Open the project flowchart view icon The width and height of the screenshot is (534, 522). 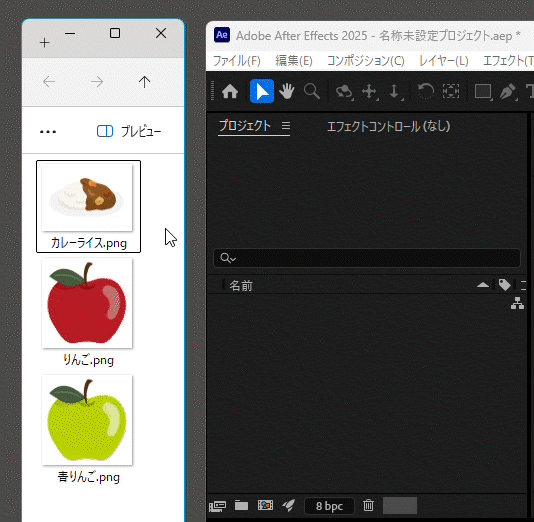click(517, 303)
